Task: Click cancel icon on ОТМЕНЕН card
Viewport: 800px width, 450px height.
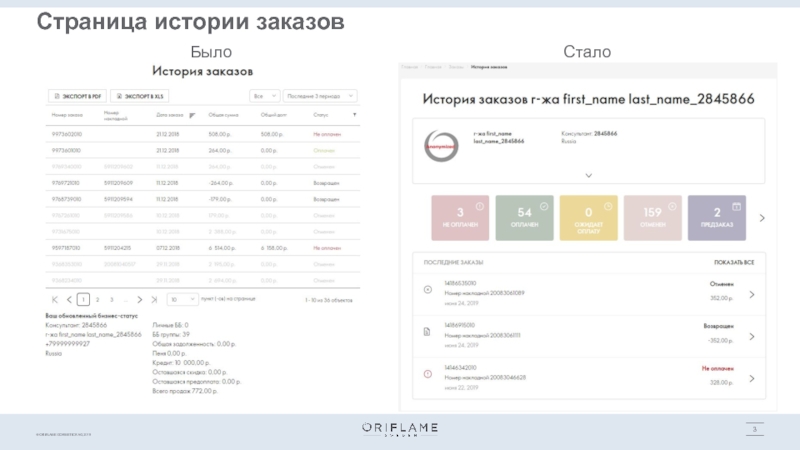Action: click(x=672, y=206)
